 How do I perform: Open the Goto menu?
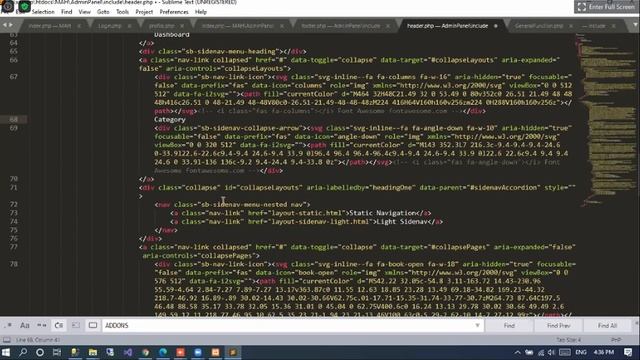click(x=103, y=12)
